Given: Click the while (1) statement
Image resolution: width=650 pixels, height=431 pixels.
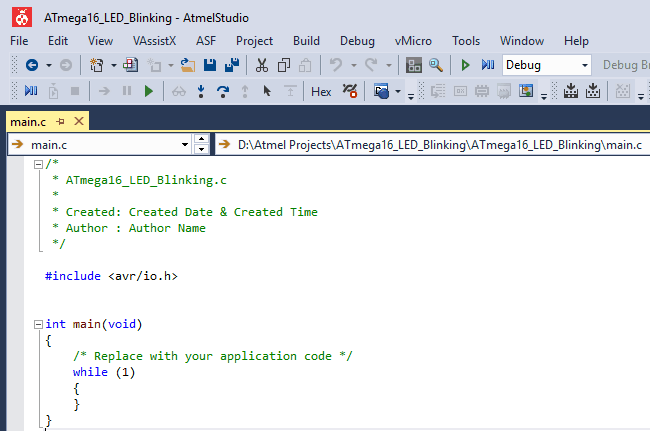Looking at the screenshot, I should [x=104, y=372].
